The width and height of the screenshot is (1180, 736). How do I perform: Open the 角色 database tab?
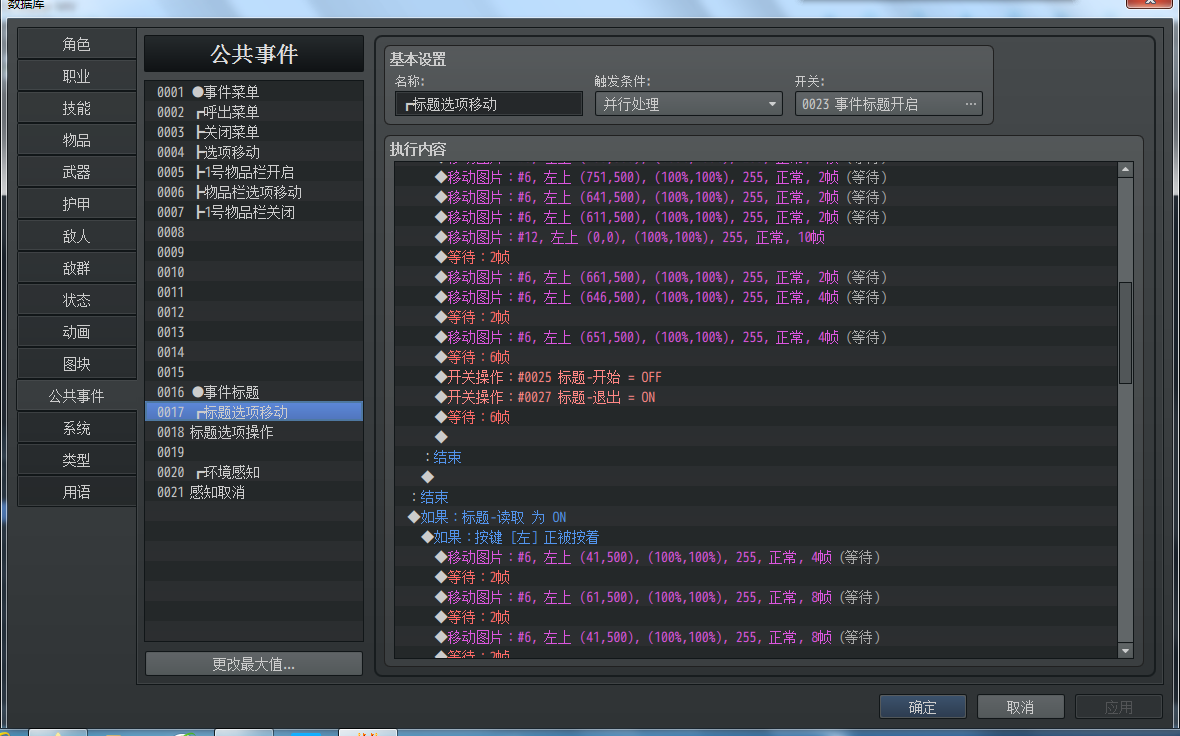coord(77,44)
